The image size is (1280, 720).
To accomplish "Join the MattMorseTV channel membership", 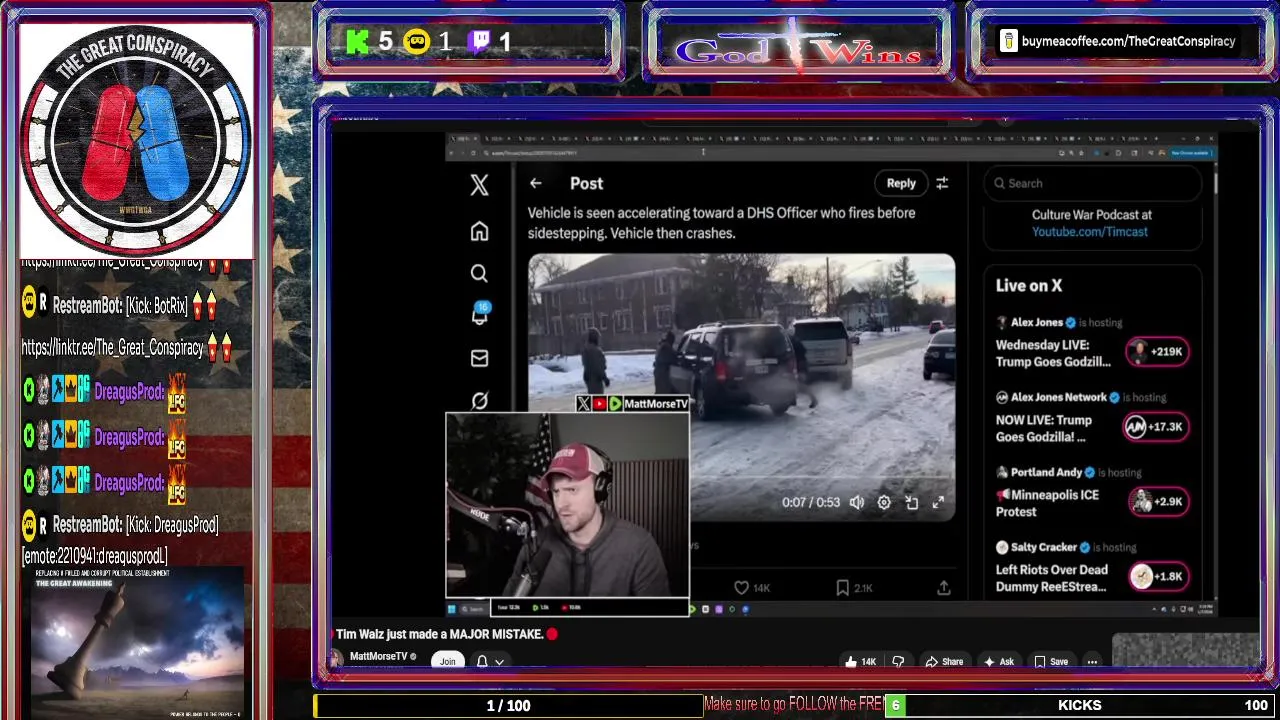I will 448,661.
